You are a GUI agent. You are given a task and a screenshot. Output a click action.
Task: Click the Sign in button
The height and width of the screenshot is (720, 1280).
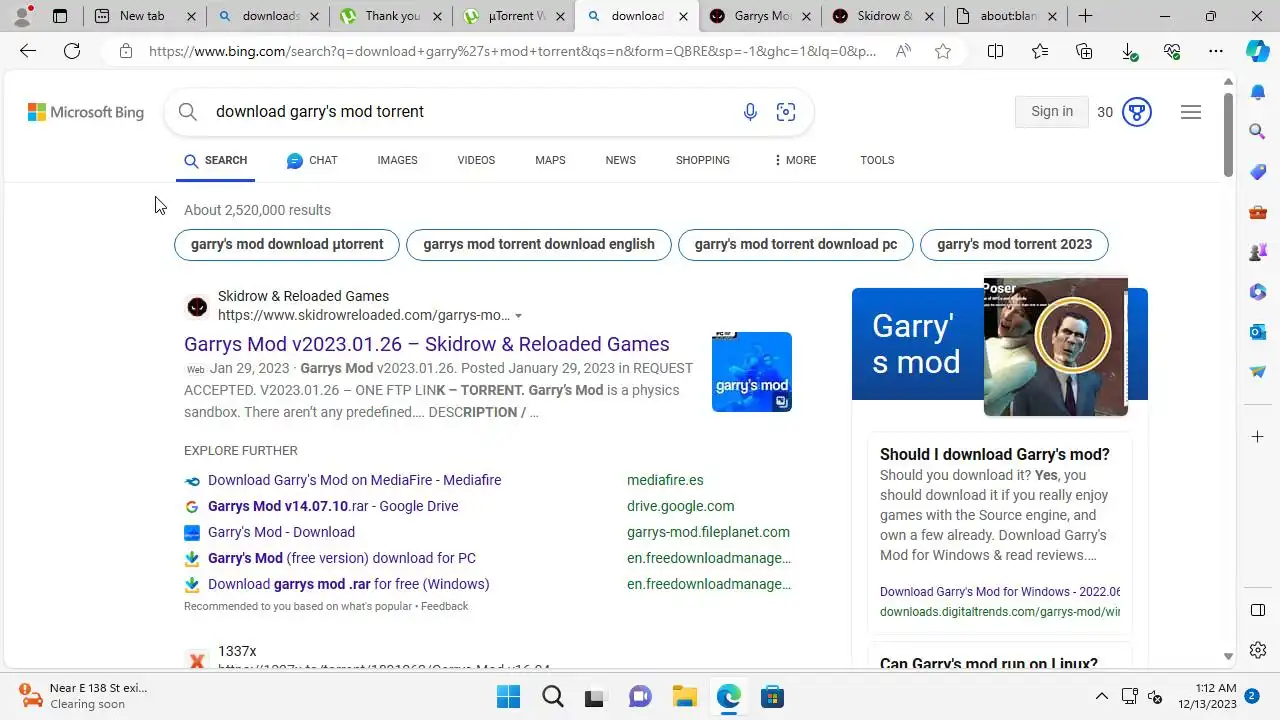point(1052,112)
